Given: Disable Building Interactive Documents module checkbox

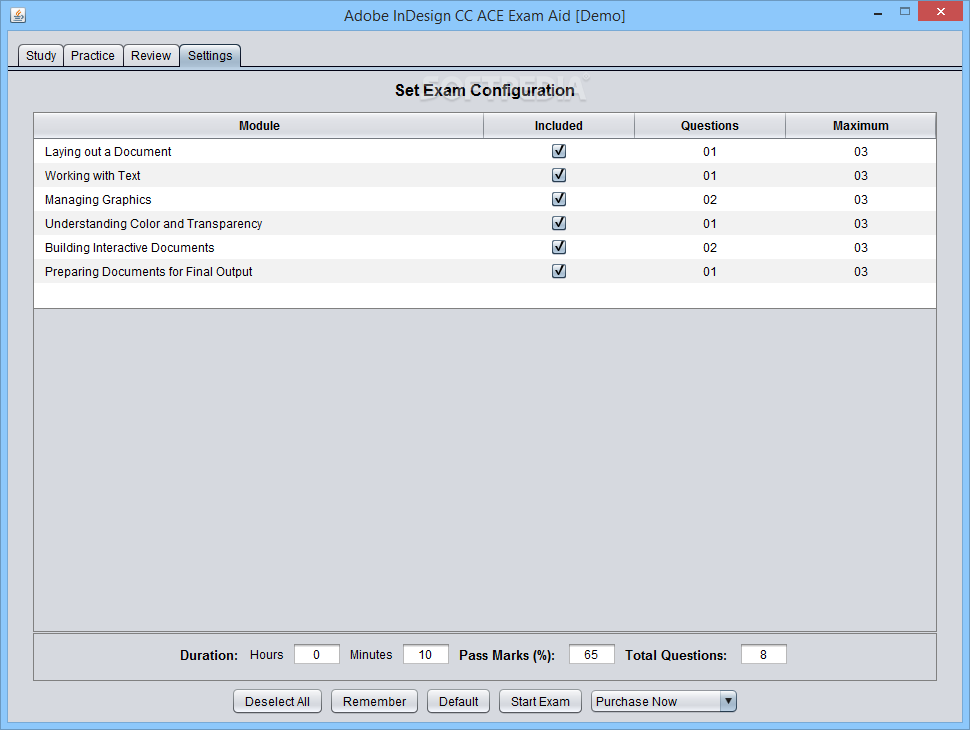Looking at the screenshot, I should pos(559,247).
